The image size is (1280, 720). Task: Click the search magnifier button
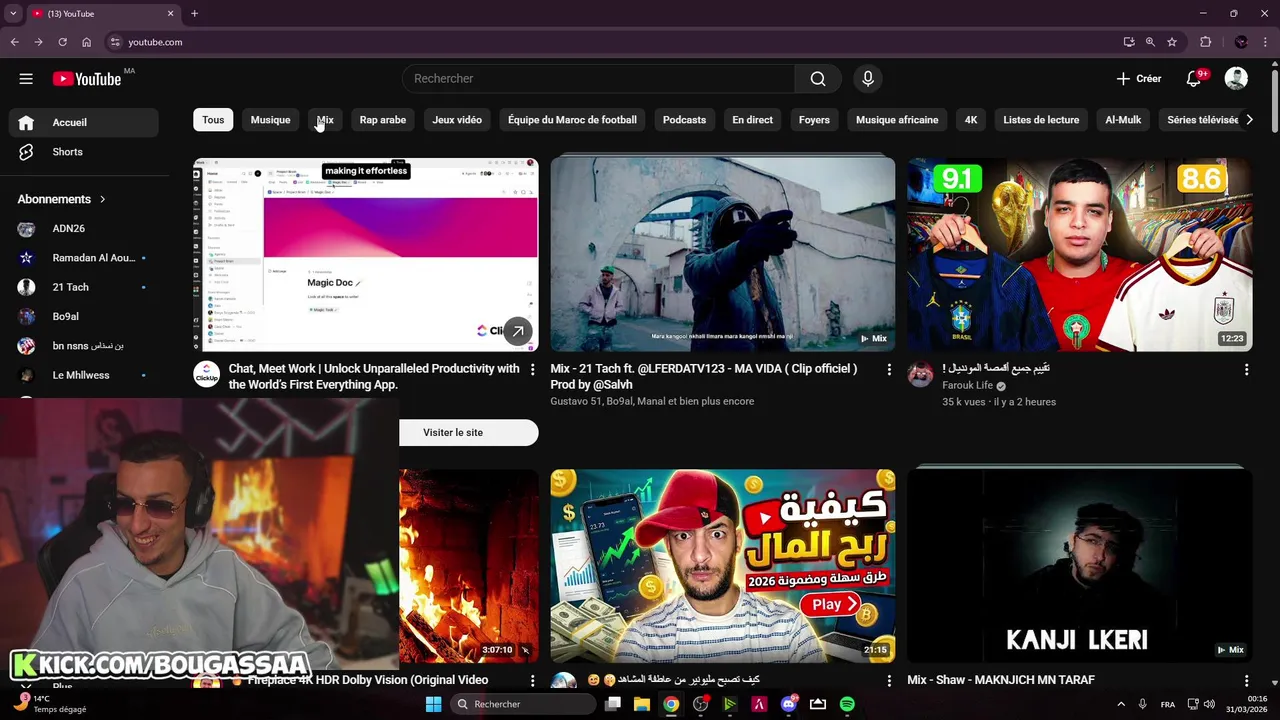point(818,79)
